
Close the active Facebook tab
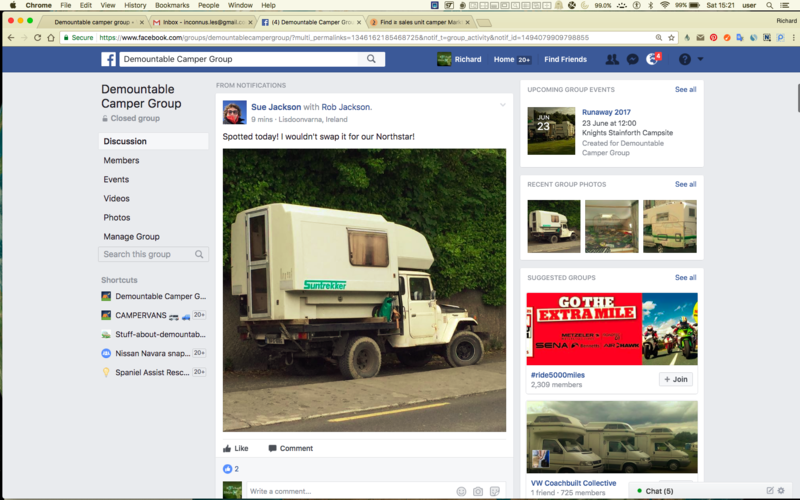[x=359, y=22]
